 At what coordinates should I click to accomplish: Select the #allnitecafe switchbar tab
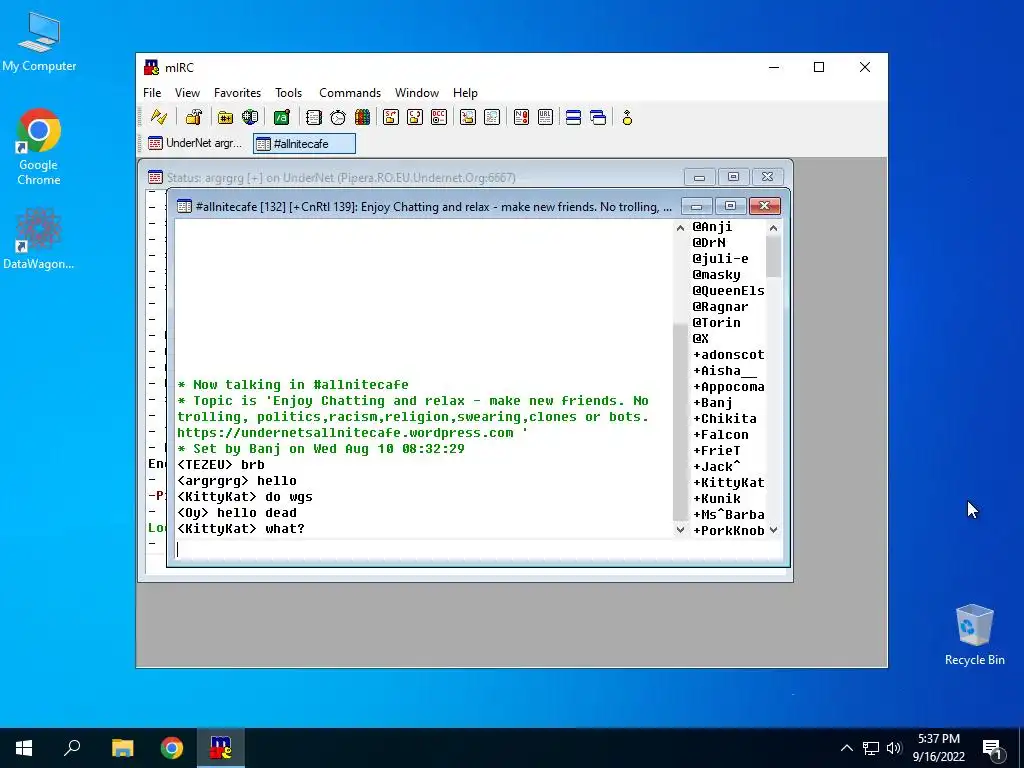(304, 144)
